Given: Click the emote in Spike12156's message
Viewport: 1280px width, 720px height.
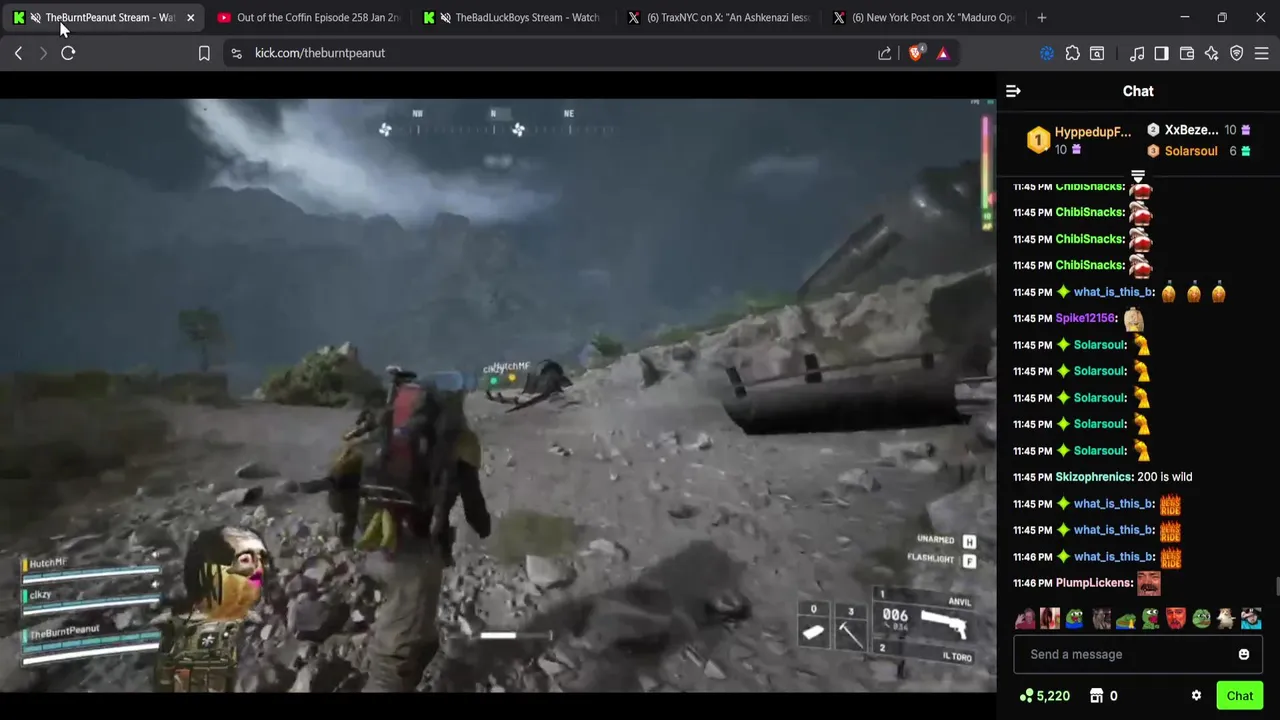Looking at the screenshot, I should coord(1133,319).
